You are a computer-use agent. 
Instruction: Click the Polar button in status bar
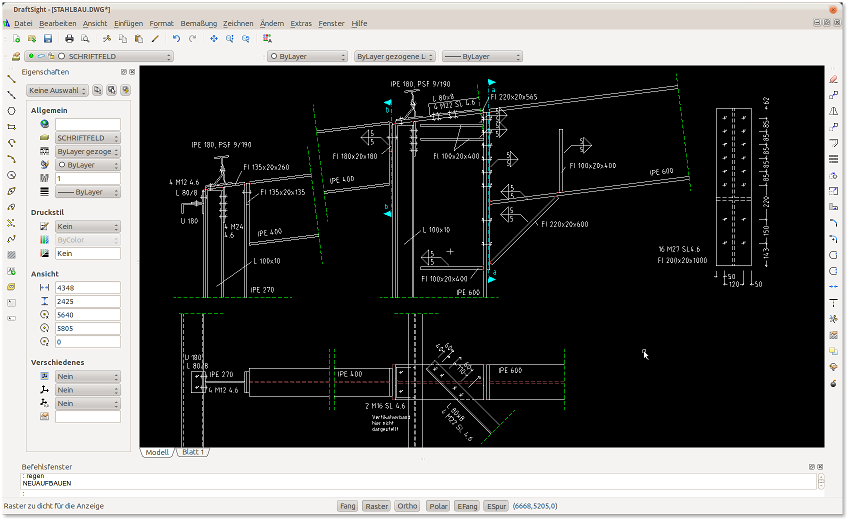click(x=437, y=506)
